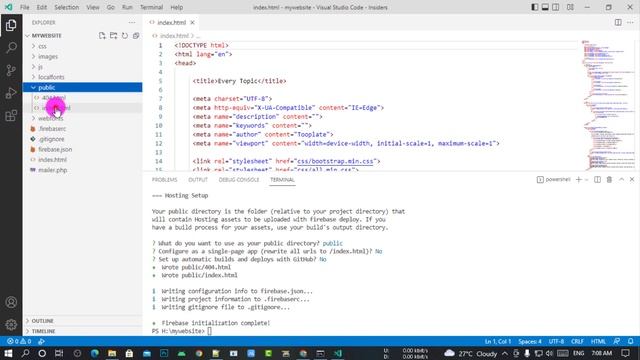The height and width of the screenshot is (360, 640).
Task: Change Spaces: 4 indentation setting
Action: 530,341
